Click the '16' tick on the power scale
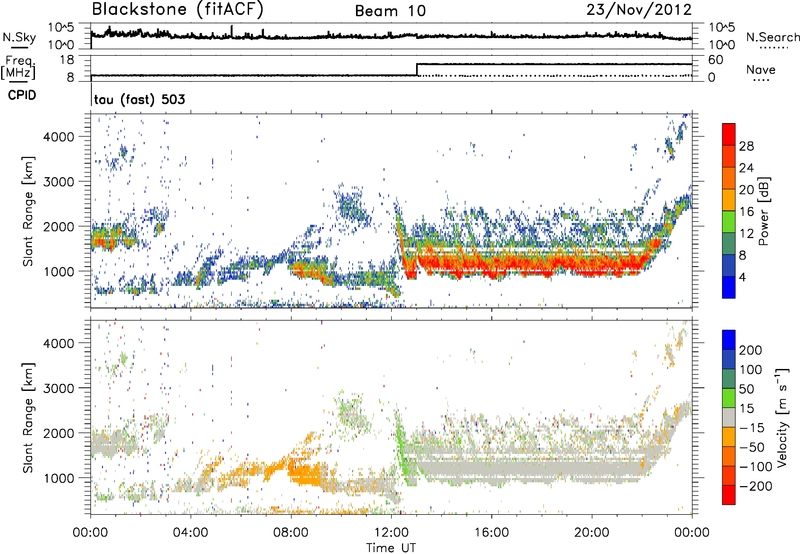The width and height of the screenshot is (800, 554). pyautogui.click(x=746, y=212)
